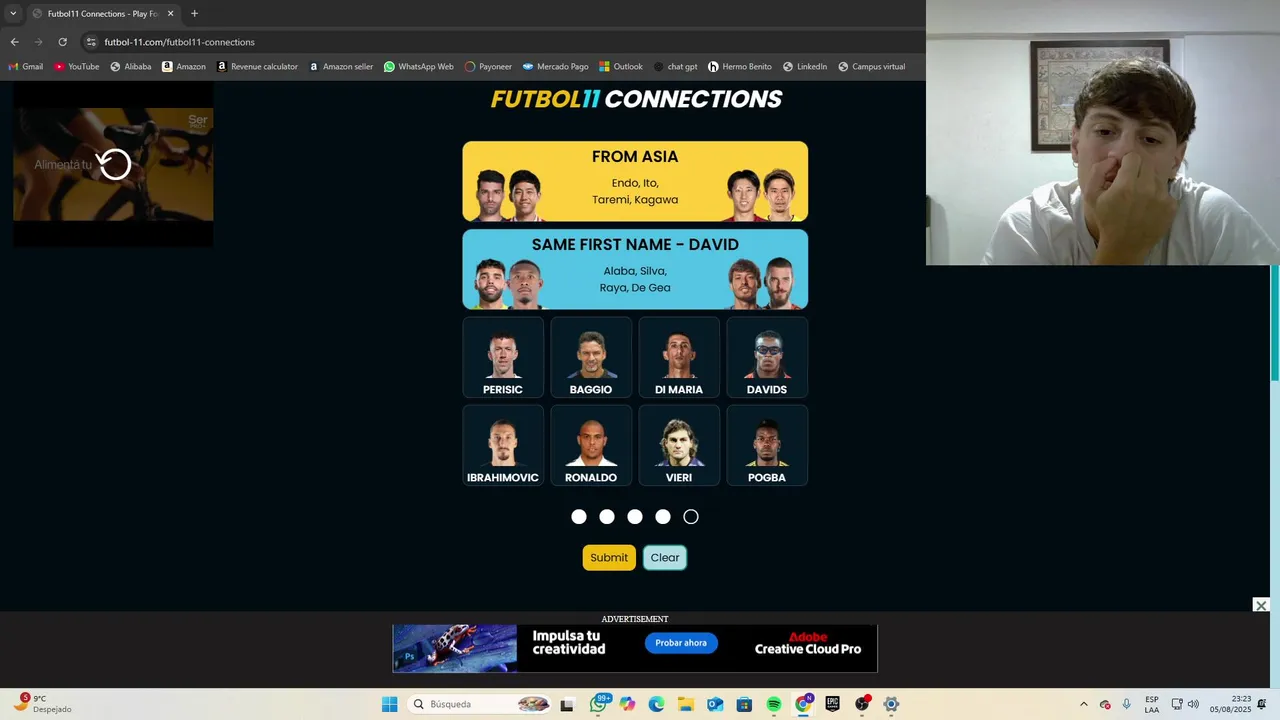The width and height of the screenshot is (1280, 720).
Task: Open the recording app with the red dot
Action: tap(862, 704)
